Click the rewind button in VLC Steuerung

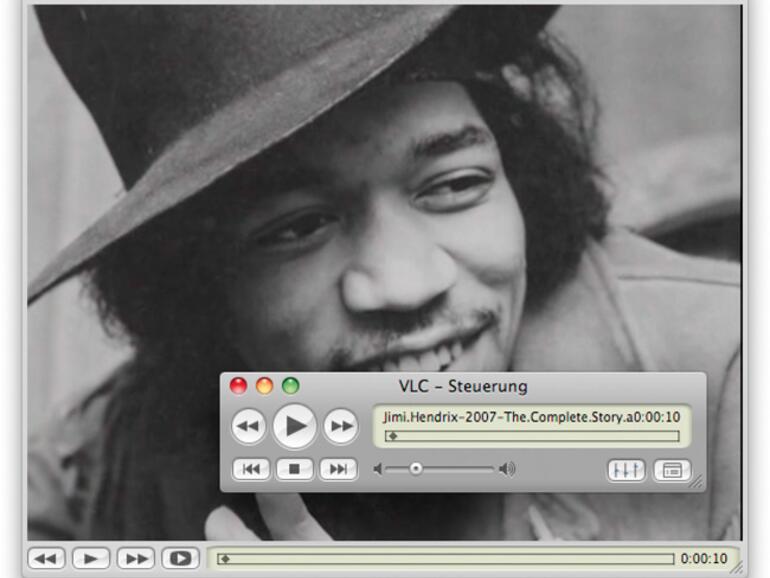click(x=248, y=426)
